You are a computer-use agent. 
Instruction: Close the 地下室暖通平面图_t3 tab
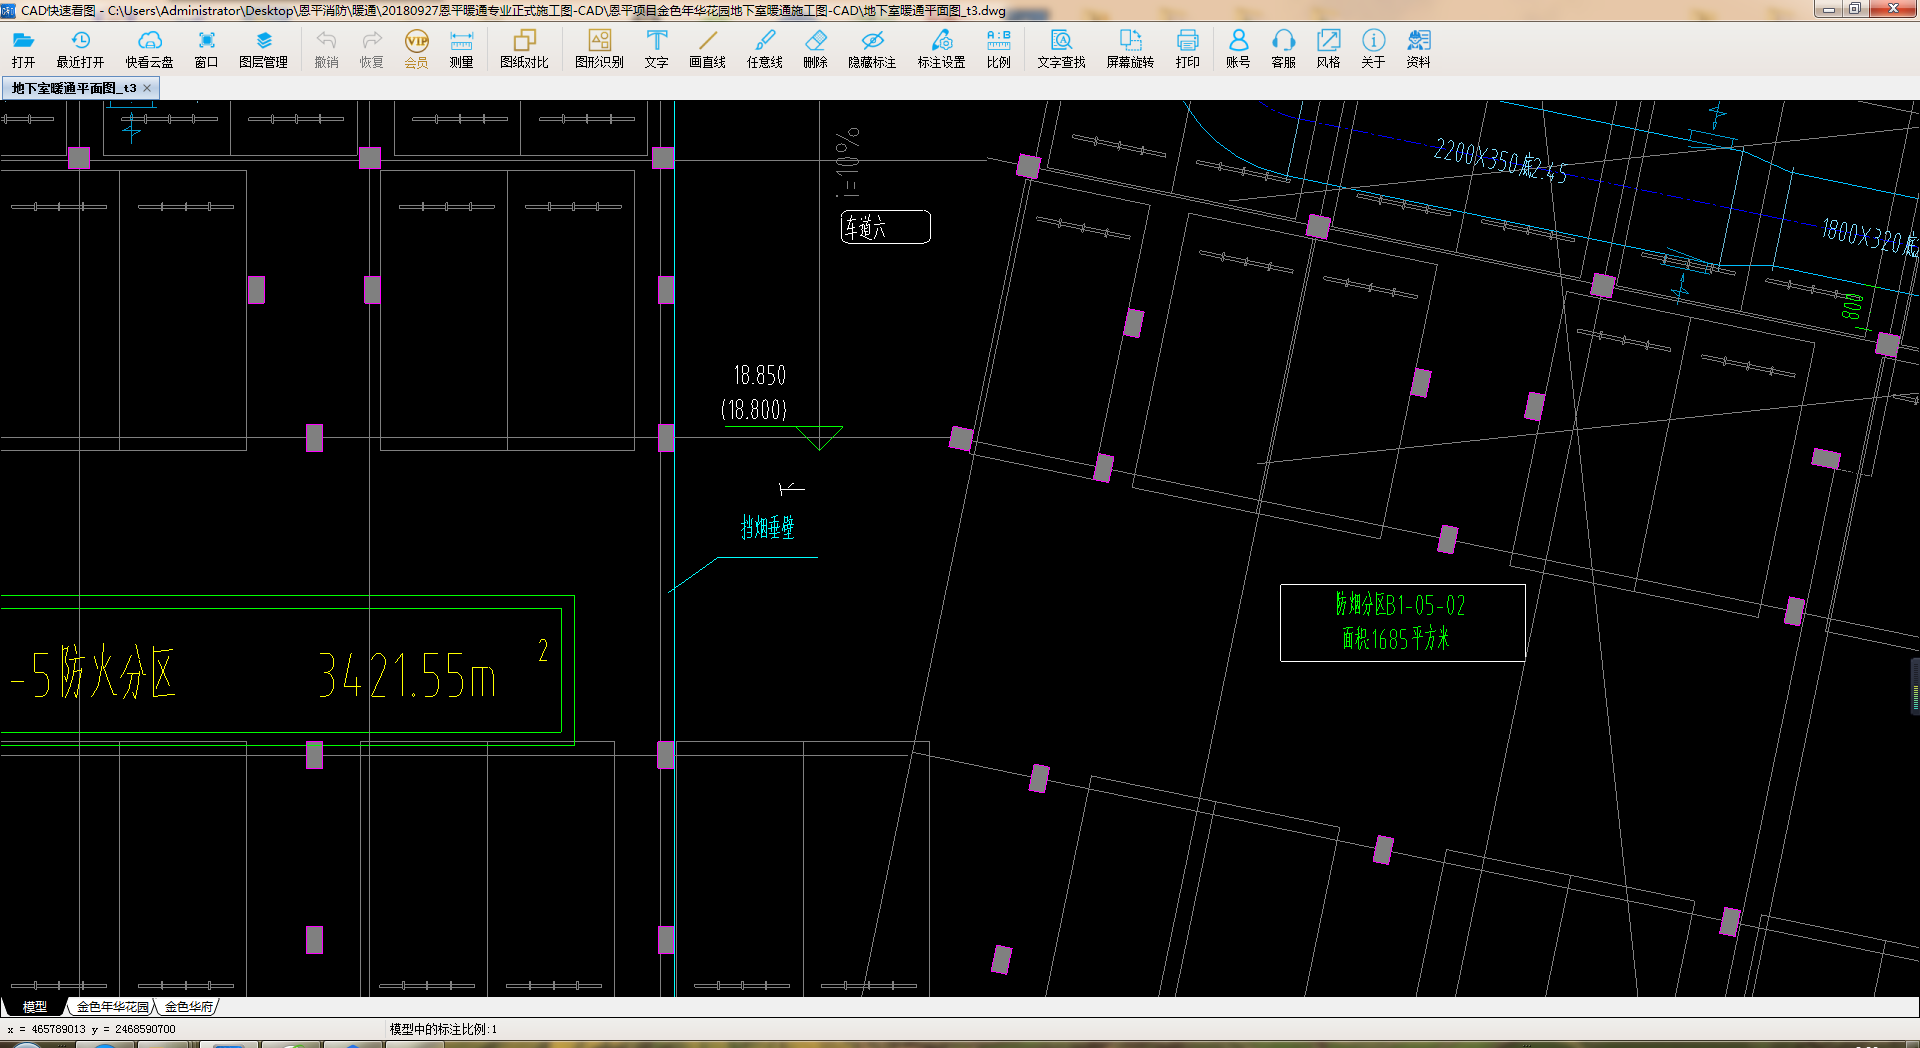click(147, 88)
